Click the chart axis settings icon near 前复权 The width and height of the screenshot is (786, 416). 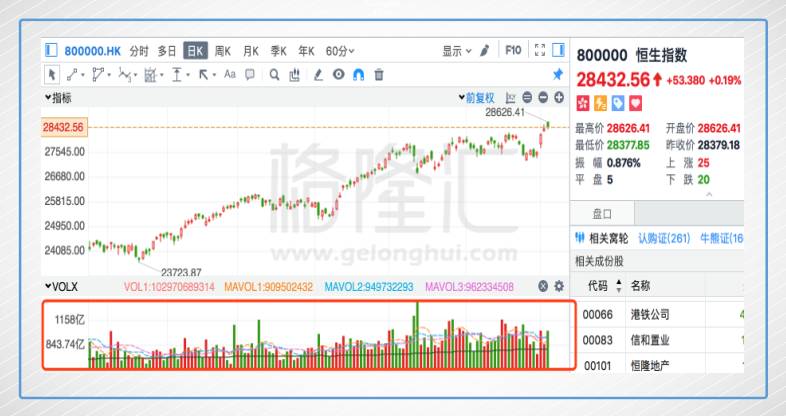[510, 98]
